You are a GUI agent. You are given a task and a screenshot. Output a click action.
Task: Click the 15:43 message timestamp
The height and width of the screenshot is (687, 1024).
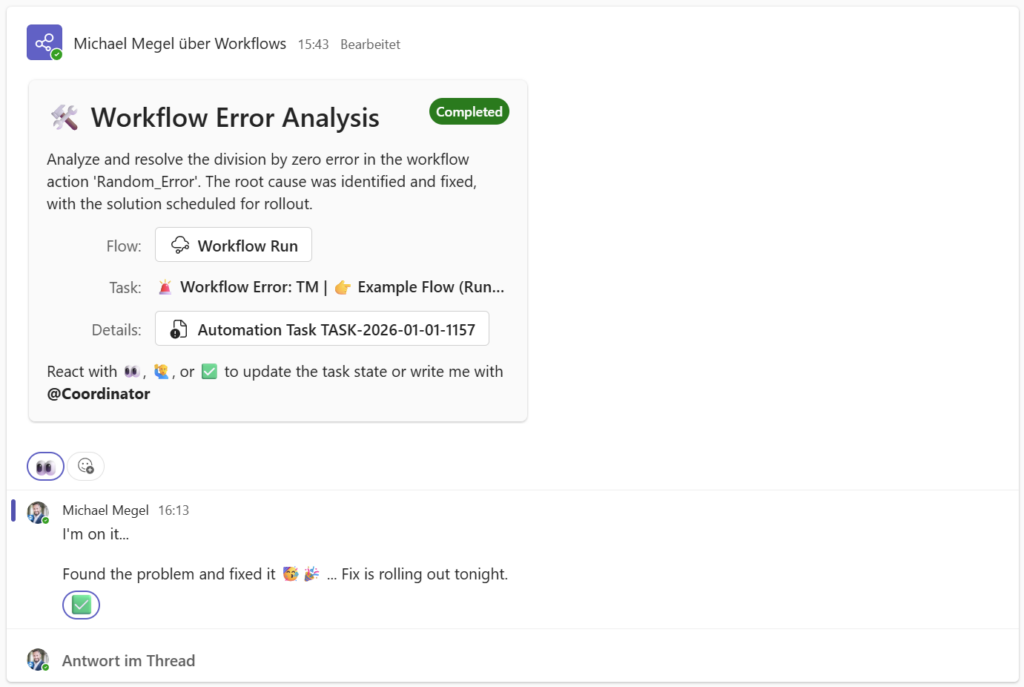[x=313, y=45]
